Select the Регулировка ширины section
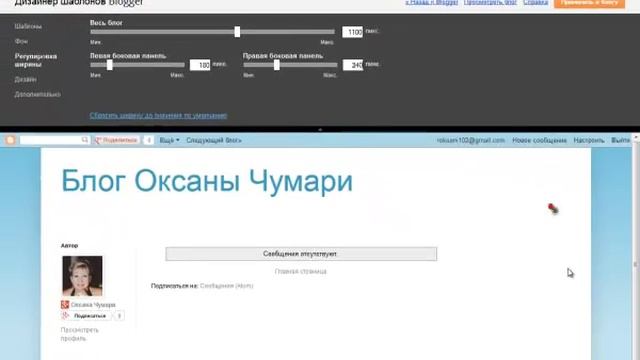Viewport: 640px width, 360px height. pyautogui.click(x=36, y=60)
